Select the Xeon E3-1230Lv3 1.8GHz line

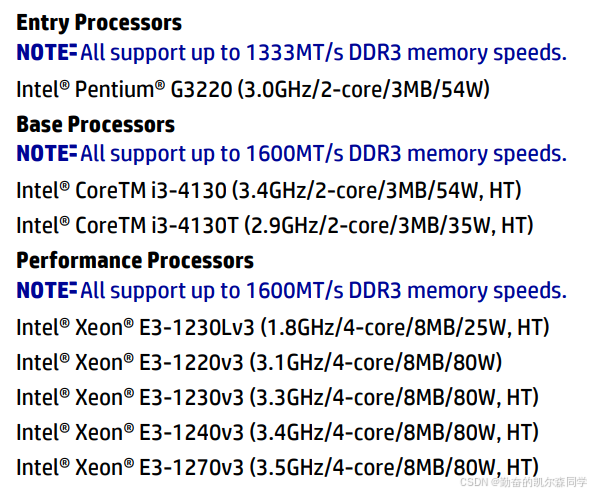point(283,327)
